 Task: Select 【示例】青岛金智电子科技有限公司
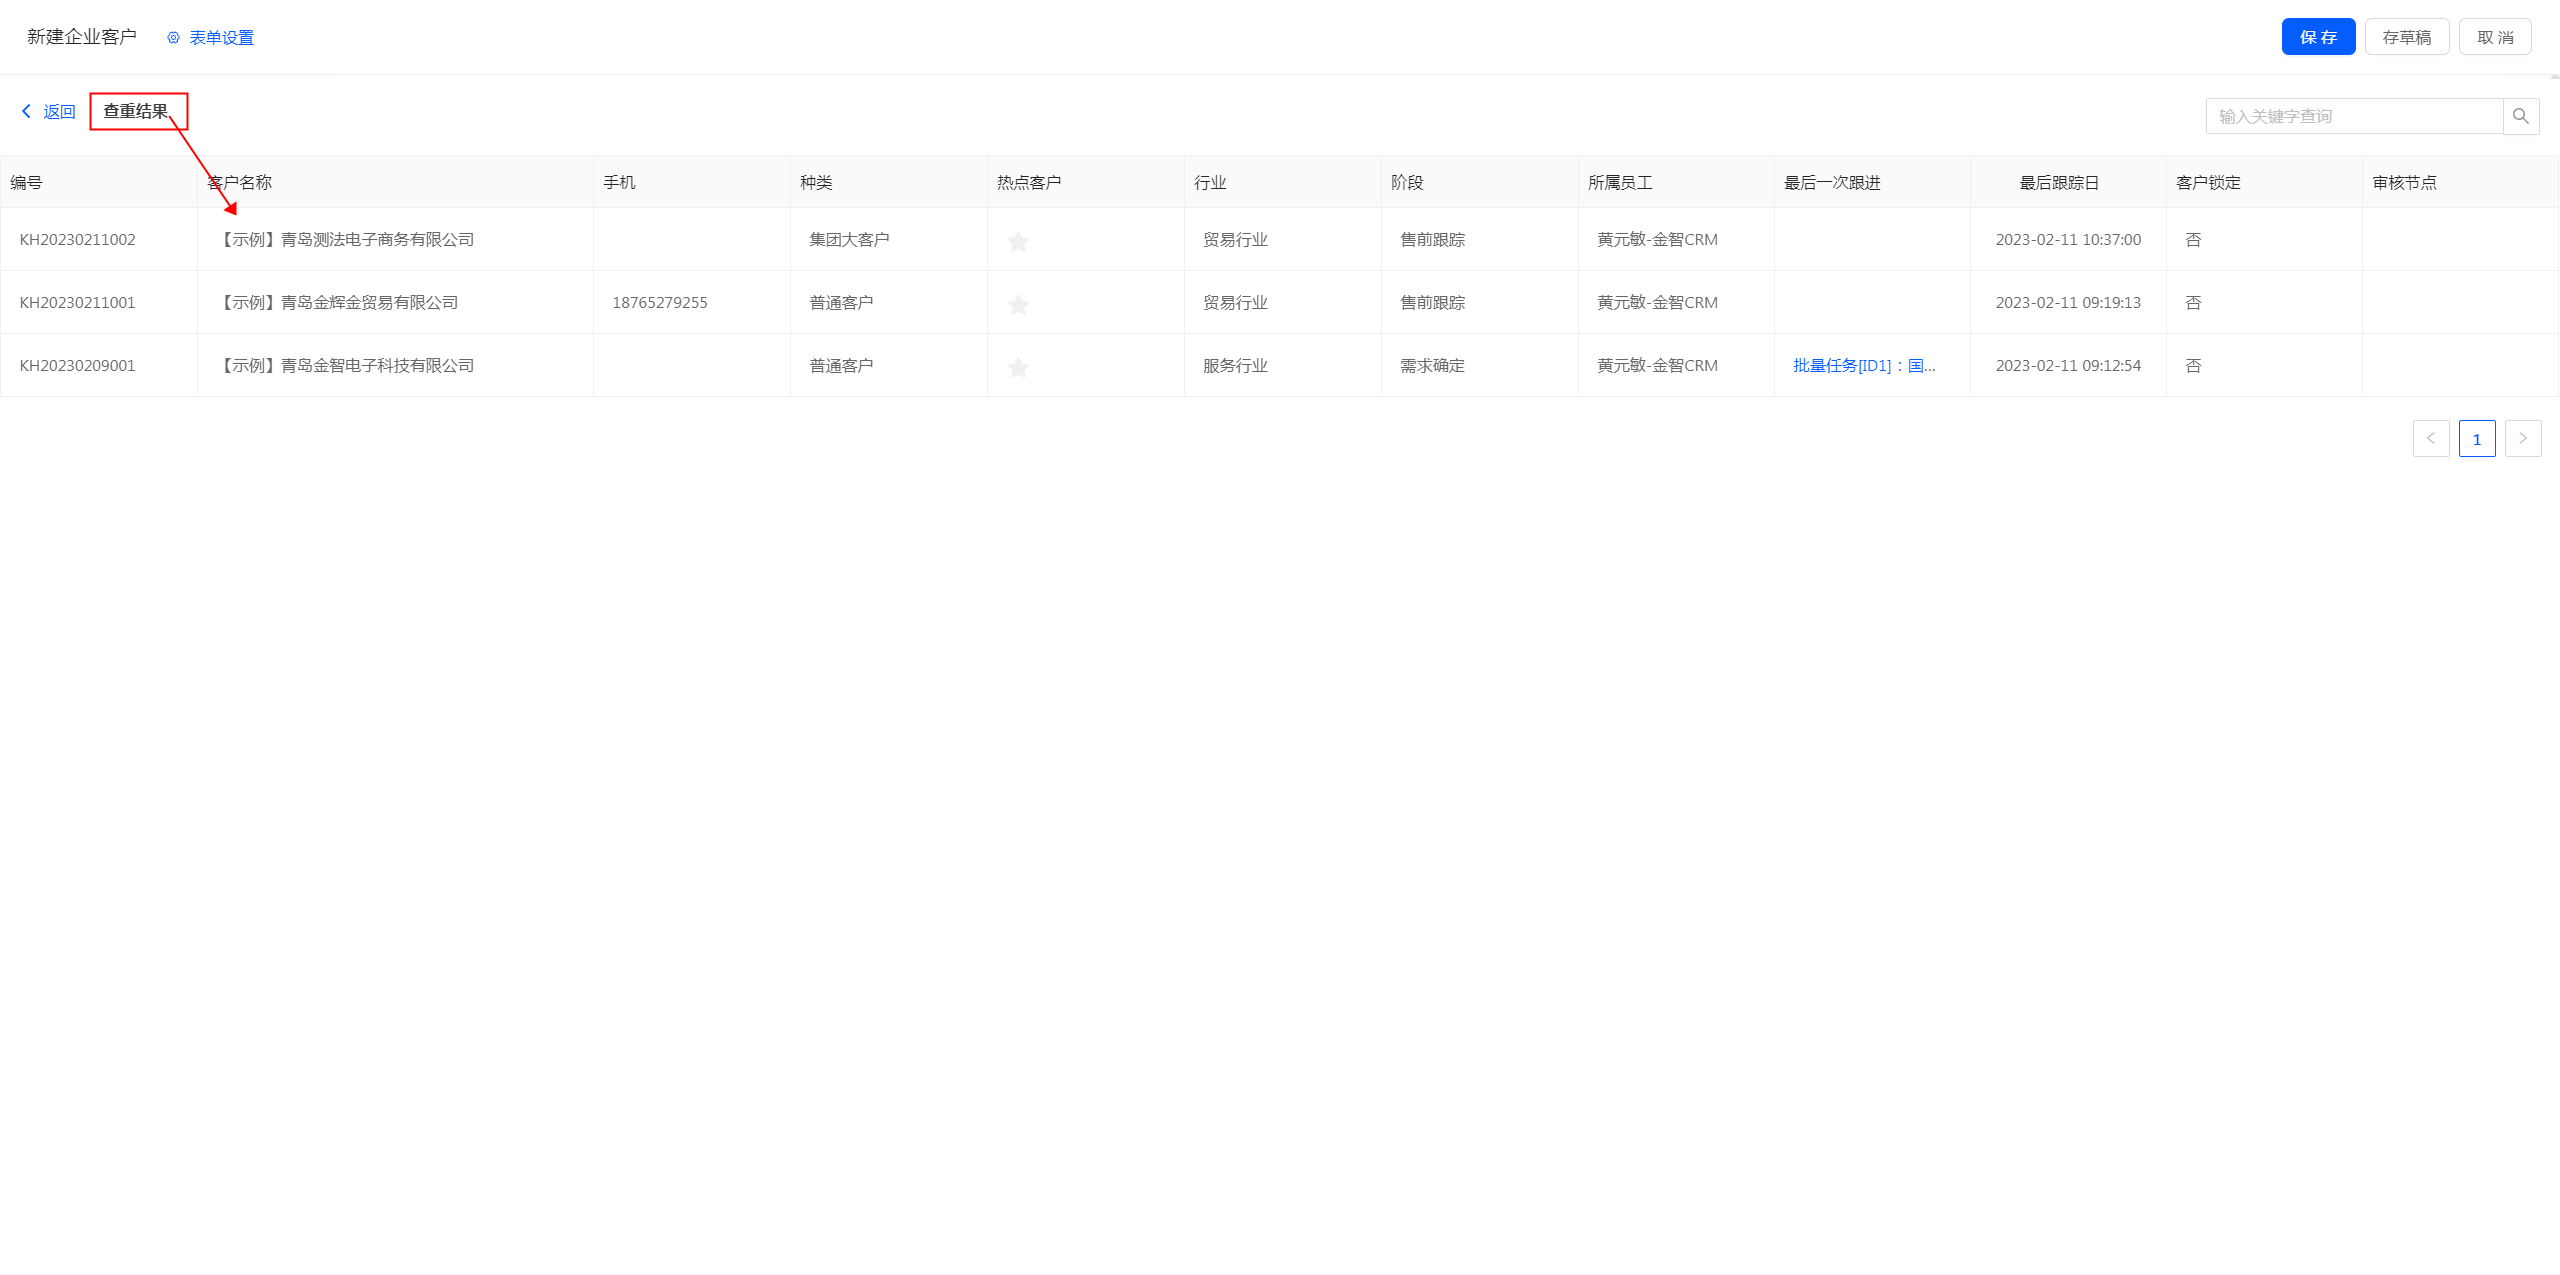point(345,366)
